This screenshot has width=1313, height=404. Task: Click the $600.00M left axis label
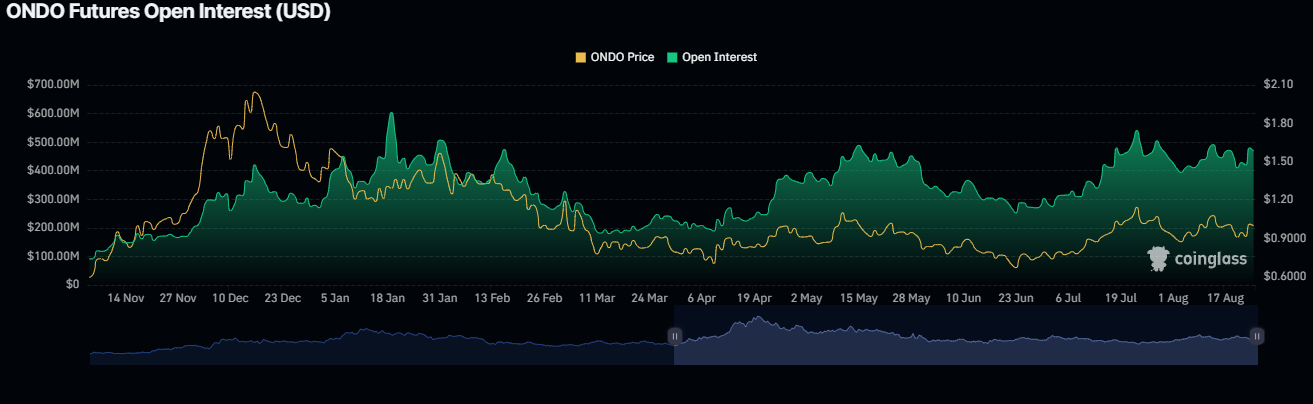[53, 113]
